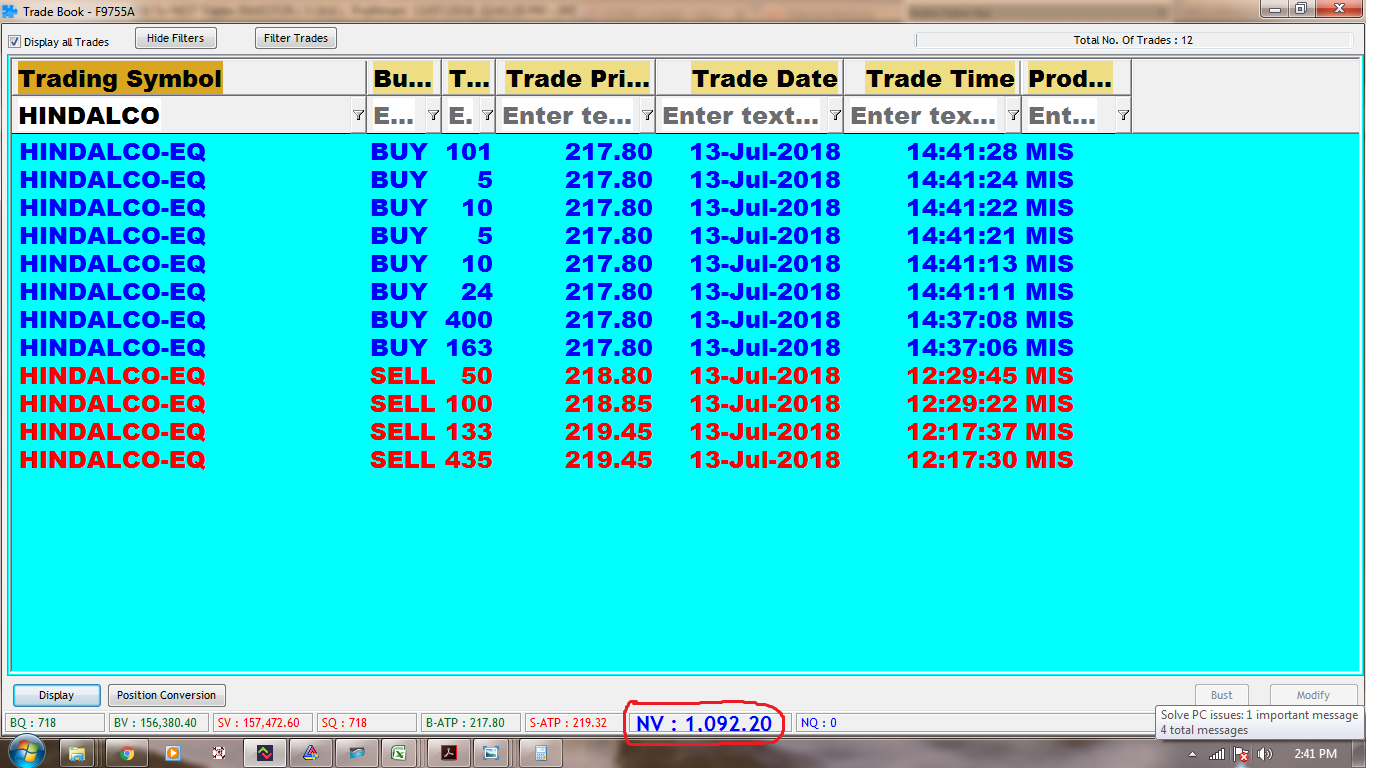
Task: Select the SELL 435 trade at 12:17:30
Action: click(x=546, y=460)
